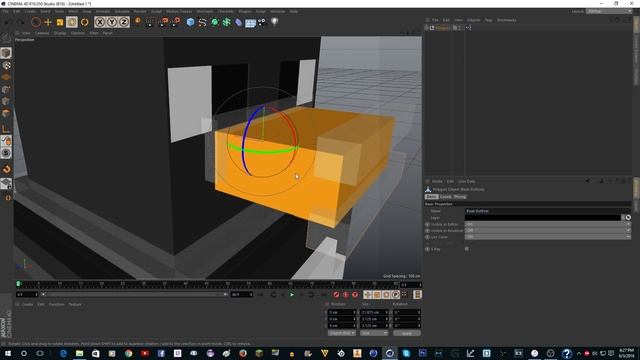Click the Windows Start button
Viewport: 640px width, 360px height.
(x=8, y=353)
